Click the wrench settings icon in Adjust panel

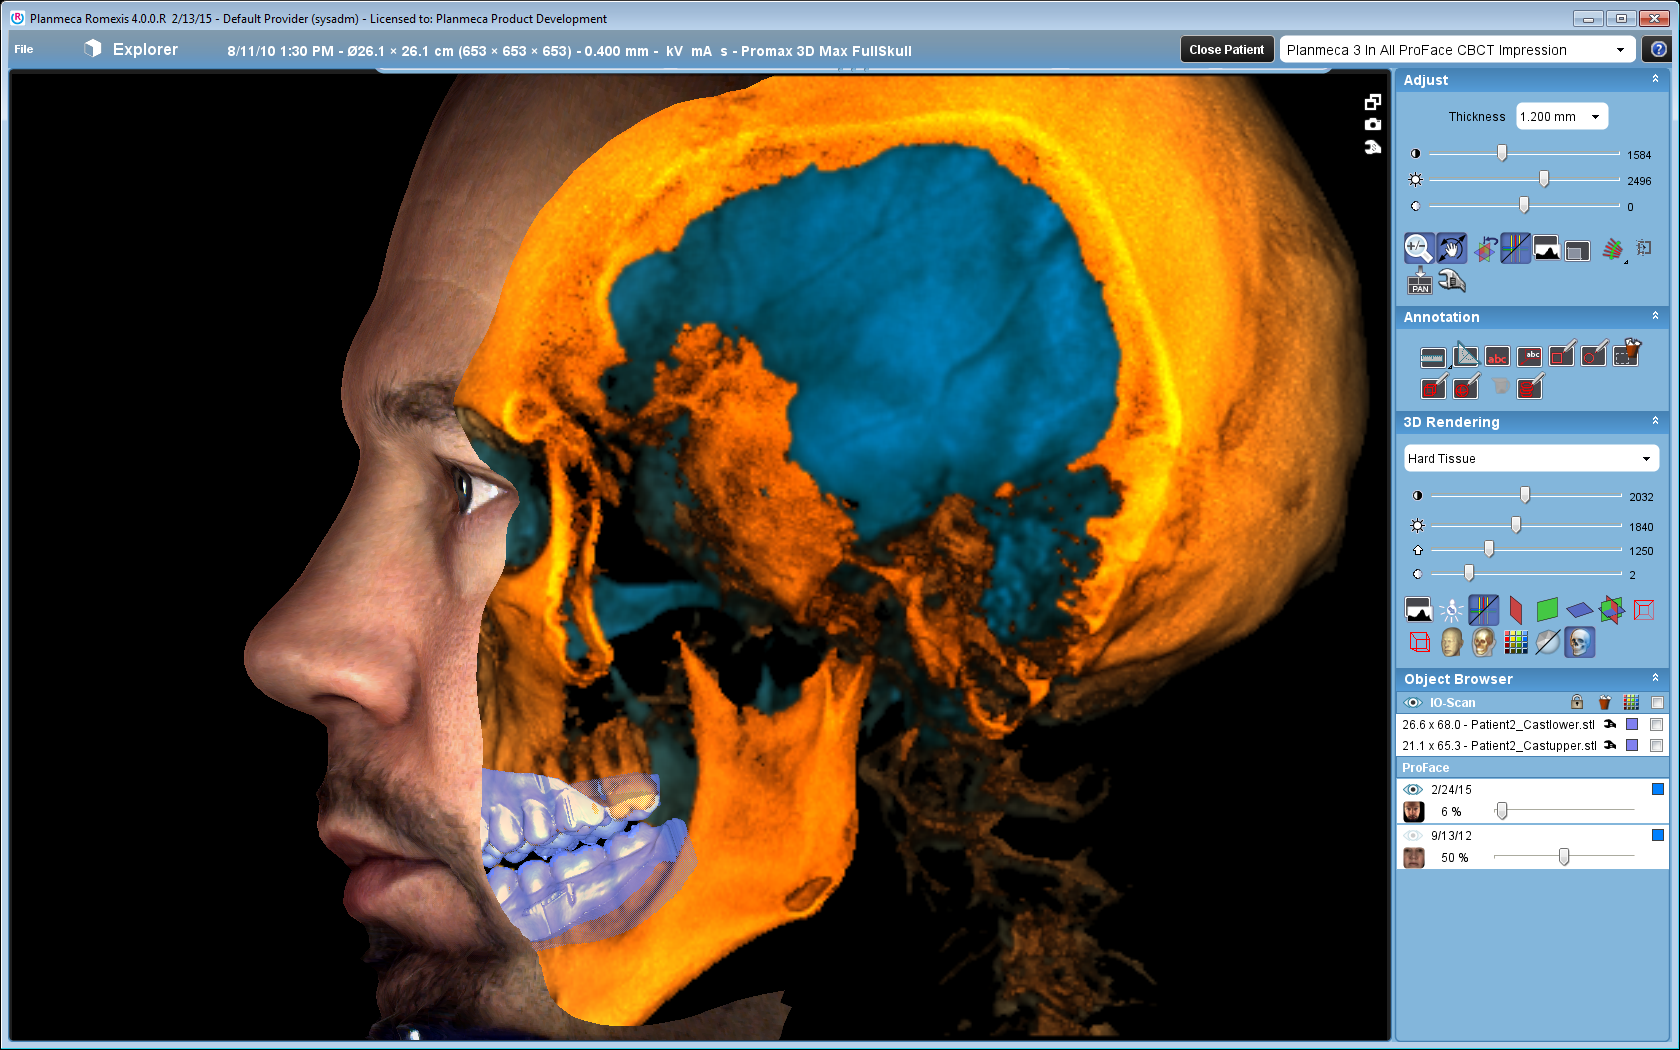pyautogui.click(x=1453, y=282)
